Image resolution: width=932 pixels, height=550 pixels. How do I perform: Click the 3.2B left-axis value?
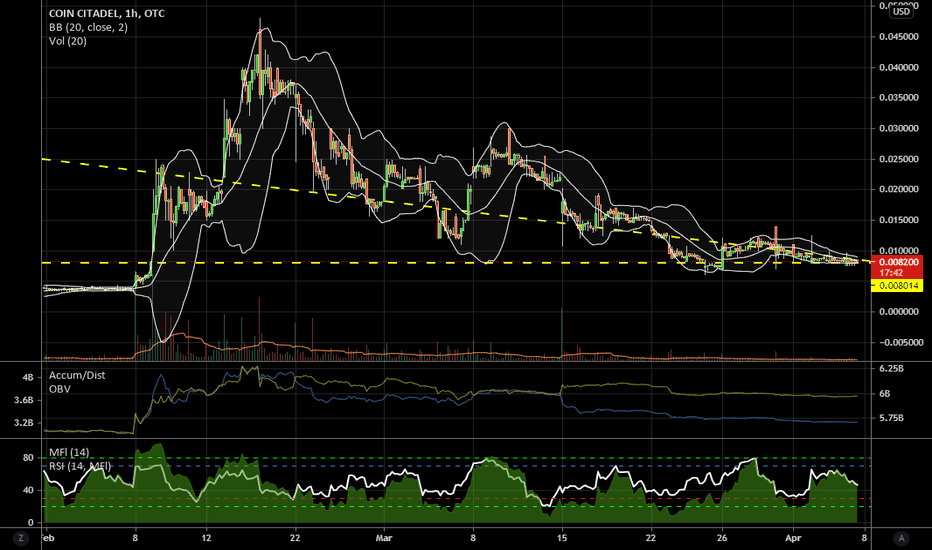pos(24,423)
